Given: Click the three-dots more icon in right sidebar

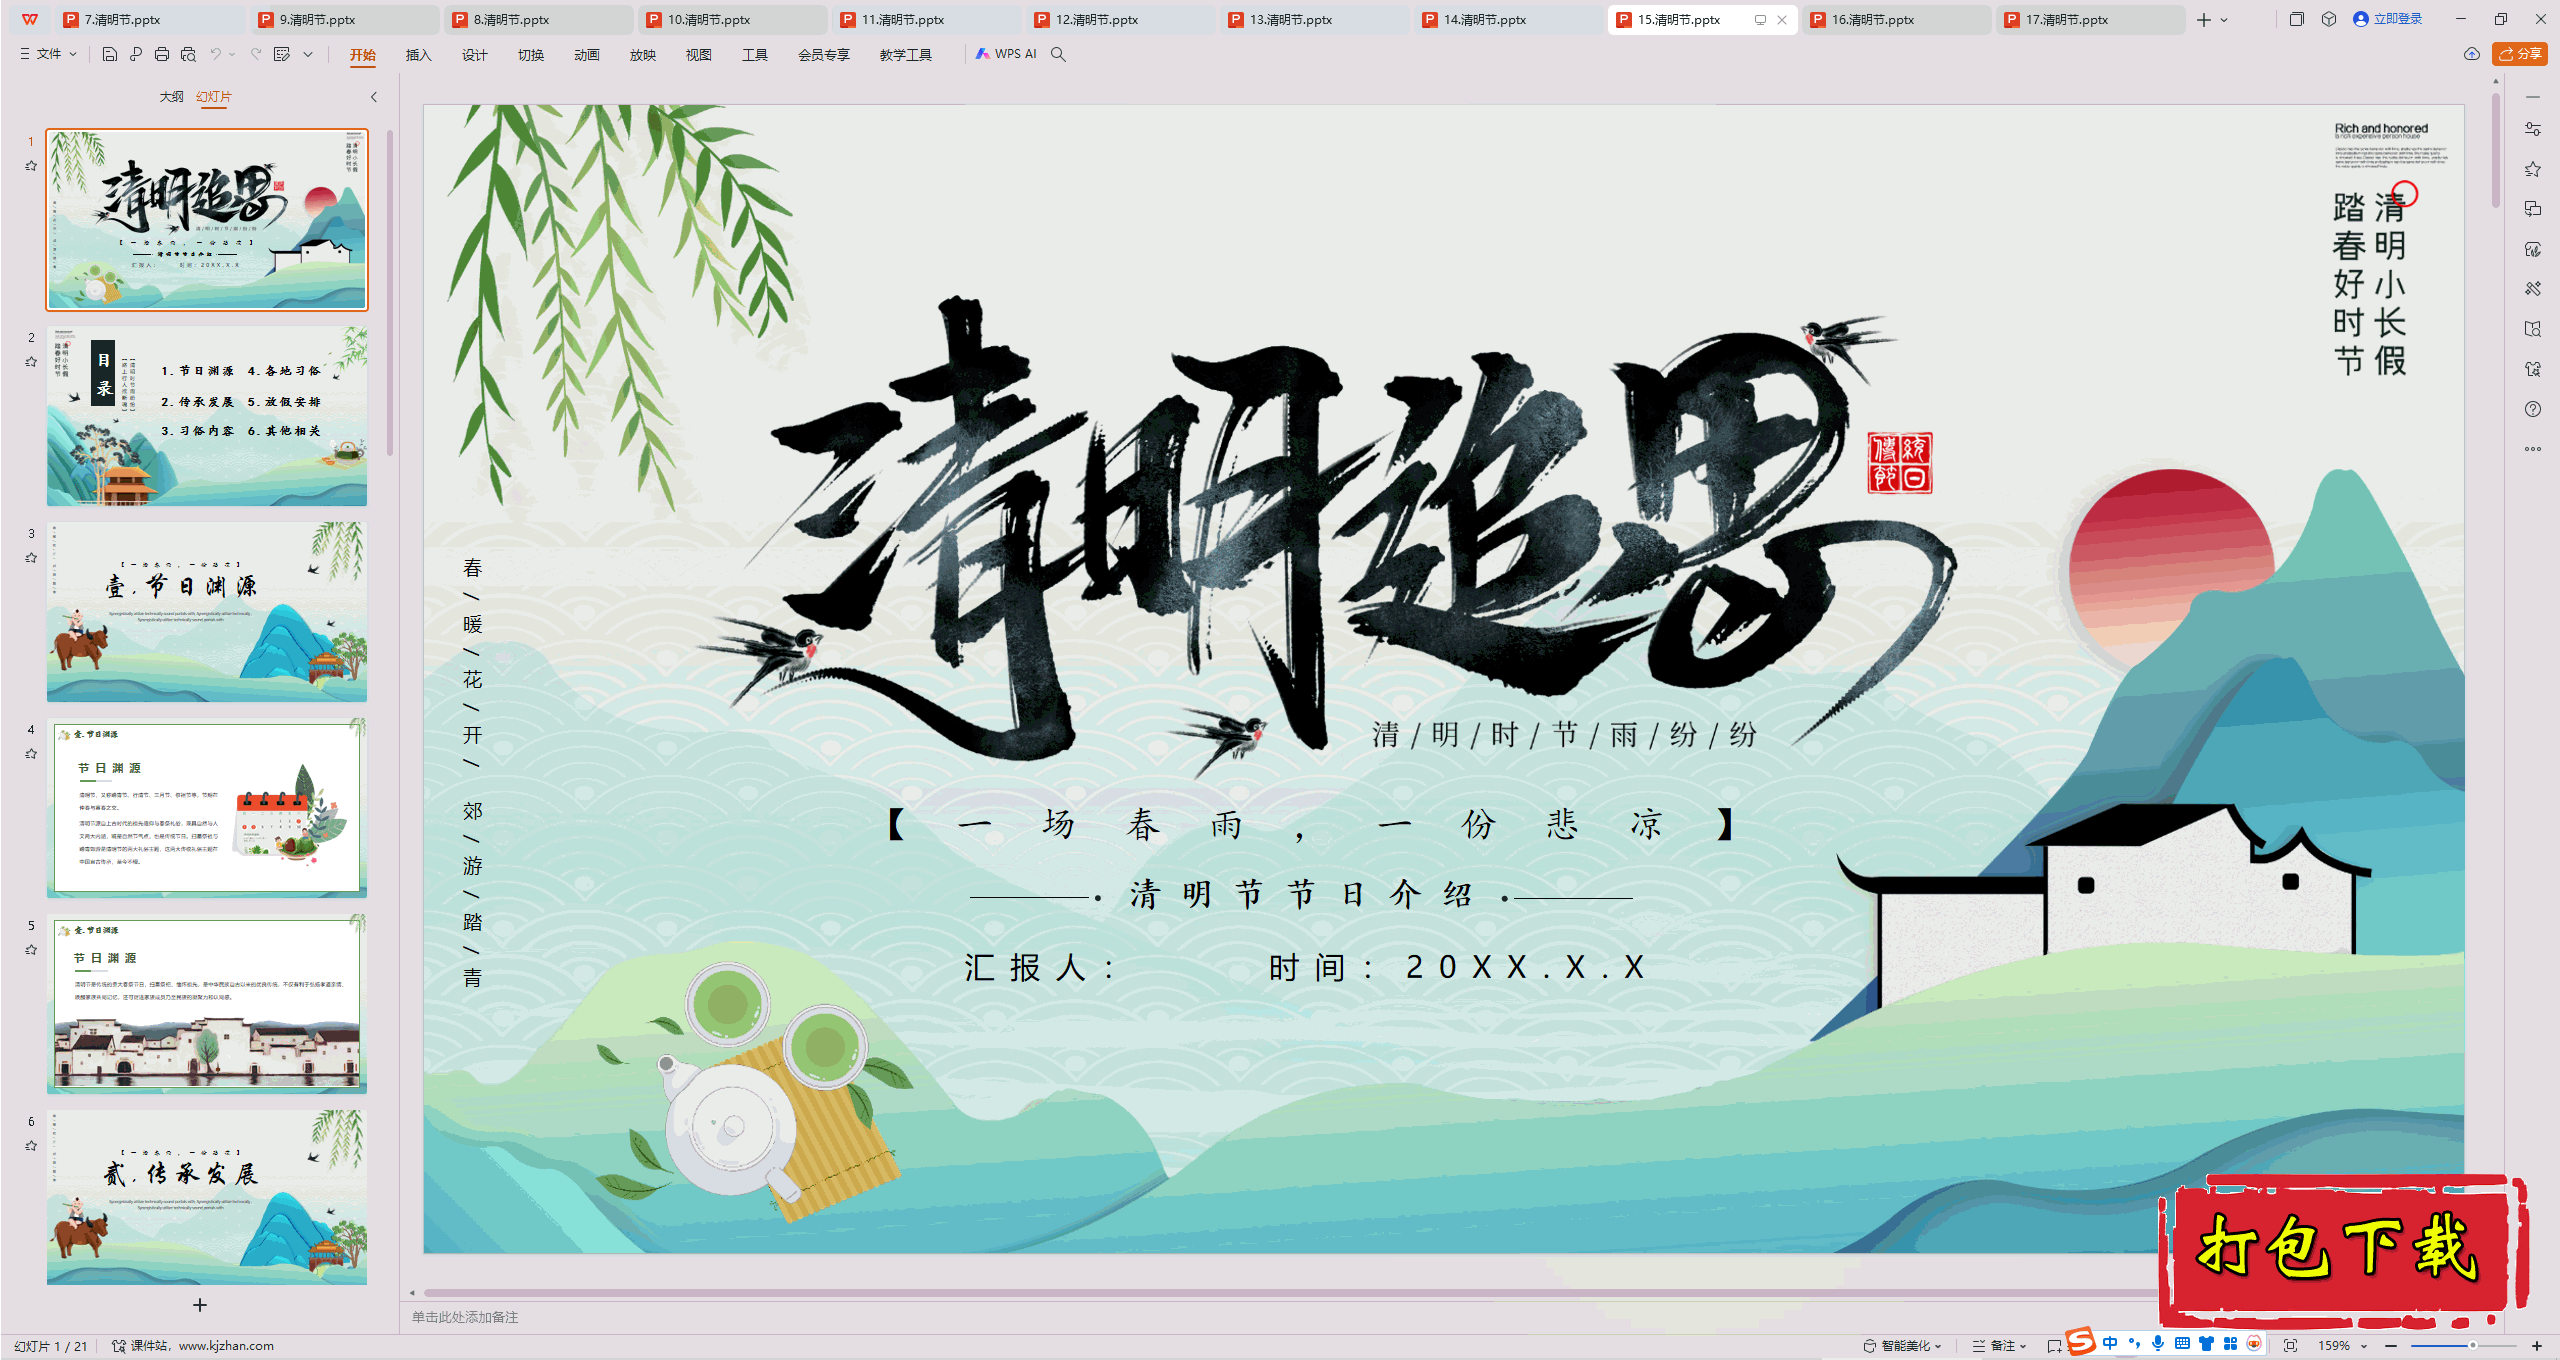Looking at the screenshot, I should (2533, 449).
